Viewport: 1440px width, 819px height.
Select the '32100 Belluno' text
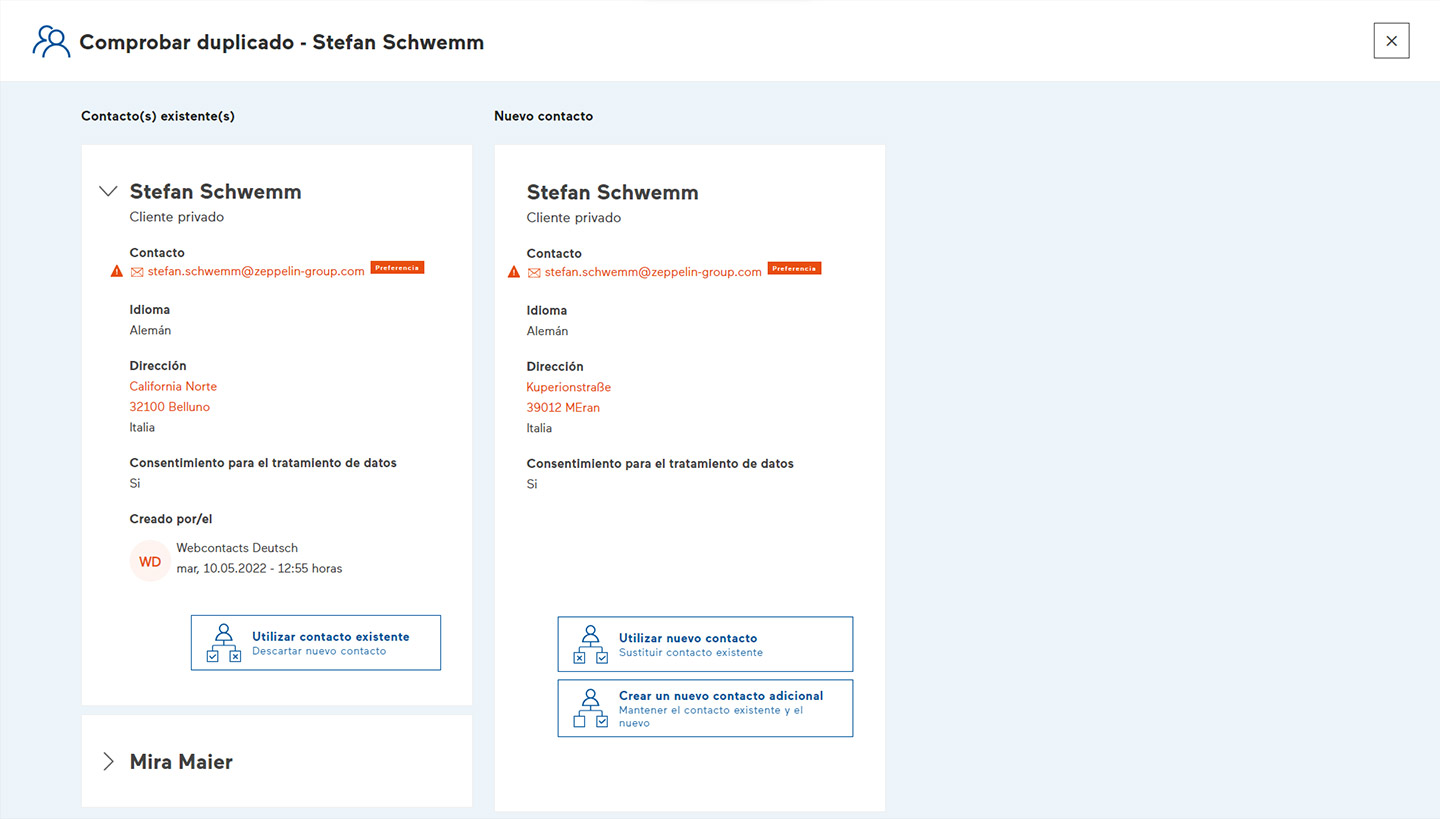click(170, 407)
